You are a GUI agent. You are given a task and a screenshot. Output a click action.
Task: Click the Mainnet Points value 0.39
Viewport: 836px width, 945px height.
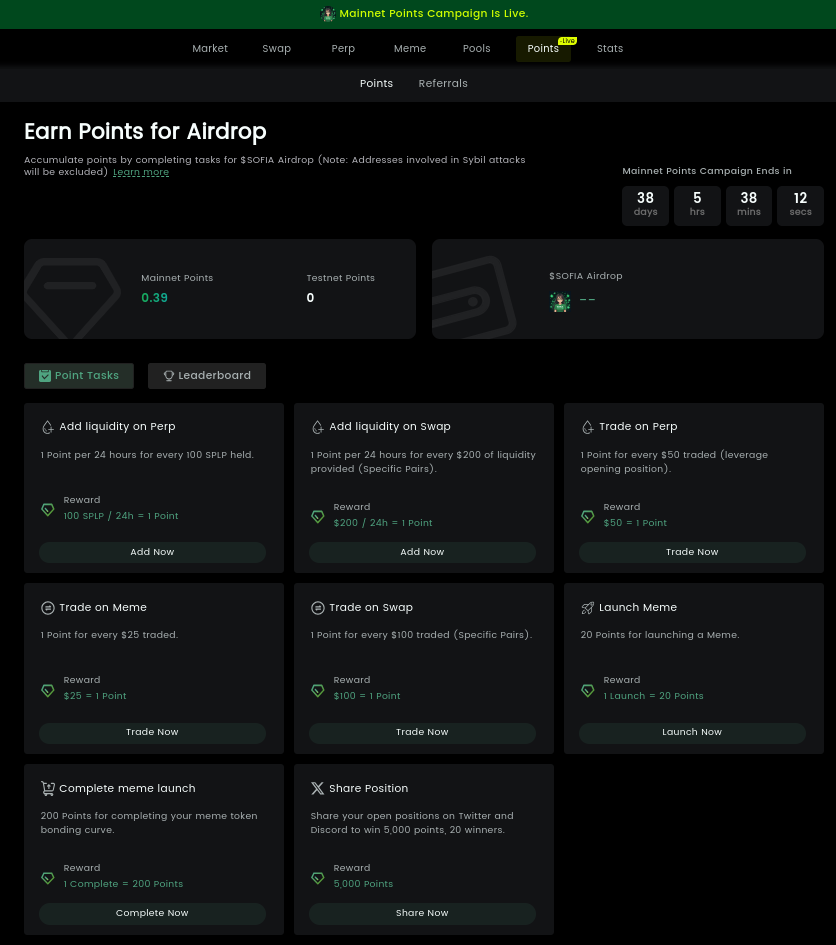(154, 298)
